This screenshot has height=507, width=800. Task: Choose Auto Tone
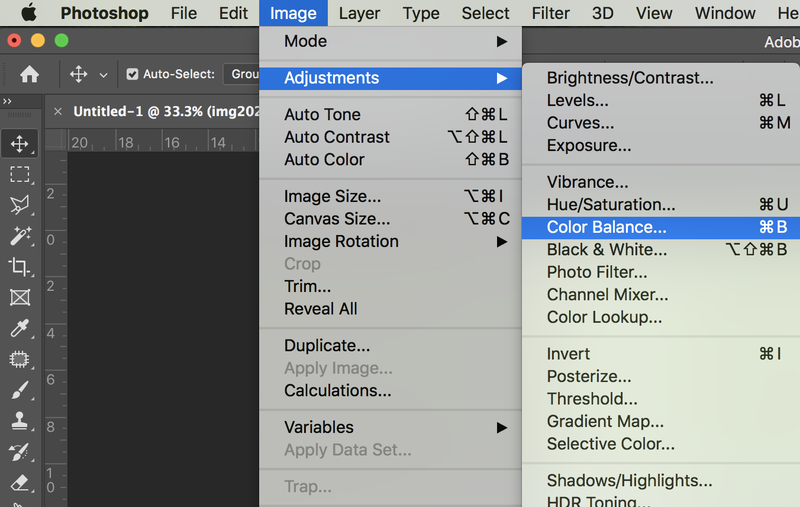point(390,114)
